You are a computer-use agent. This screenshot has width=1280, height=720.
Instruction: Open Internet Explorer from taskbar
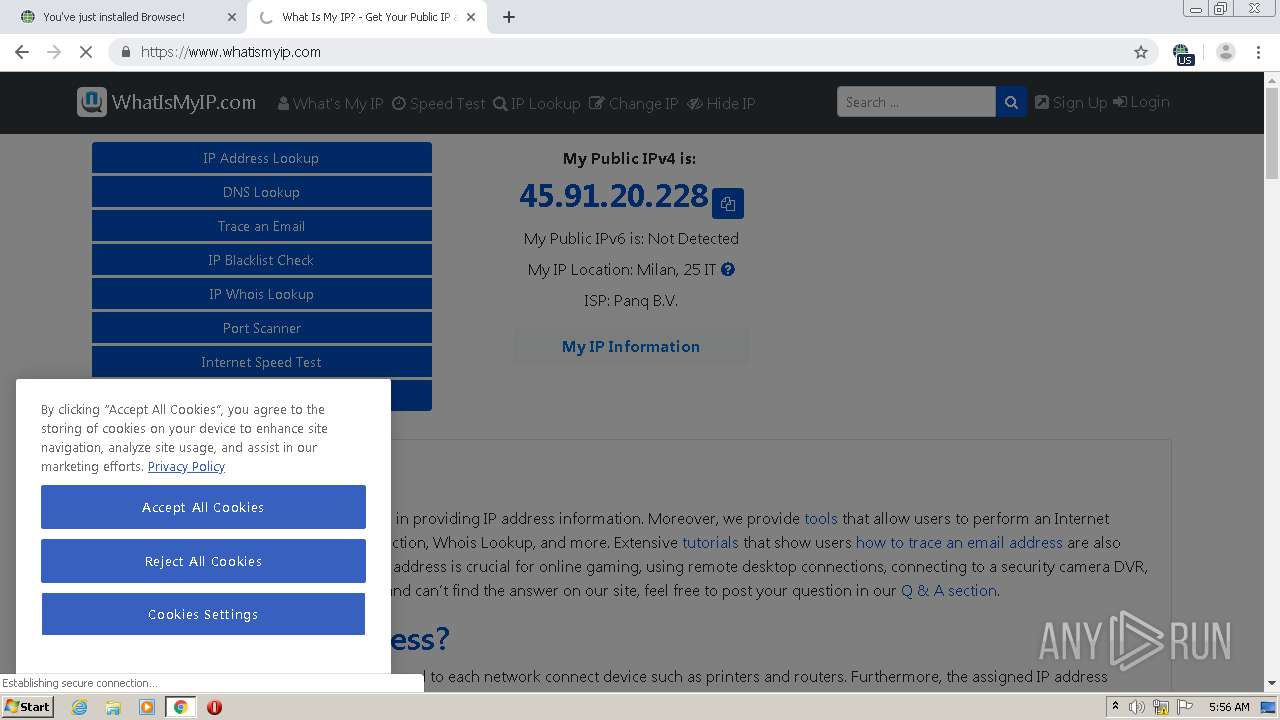pyautogui.click(x=79, y=707)
